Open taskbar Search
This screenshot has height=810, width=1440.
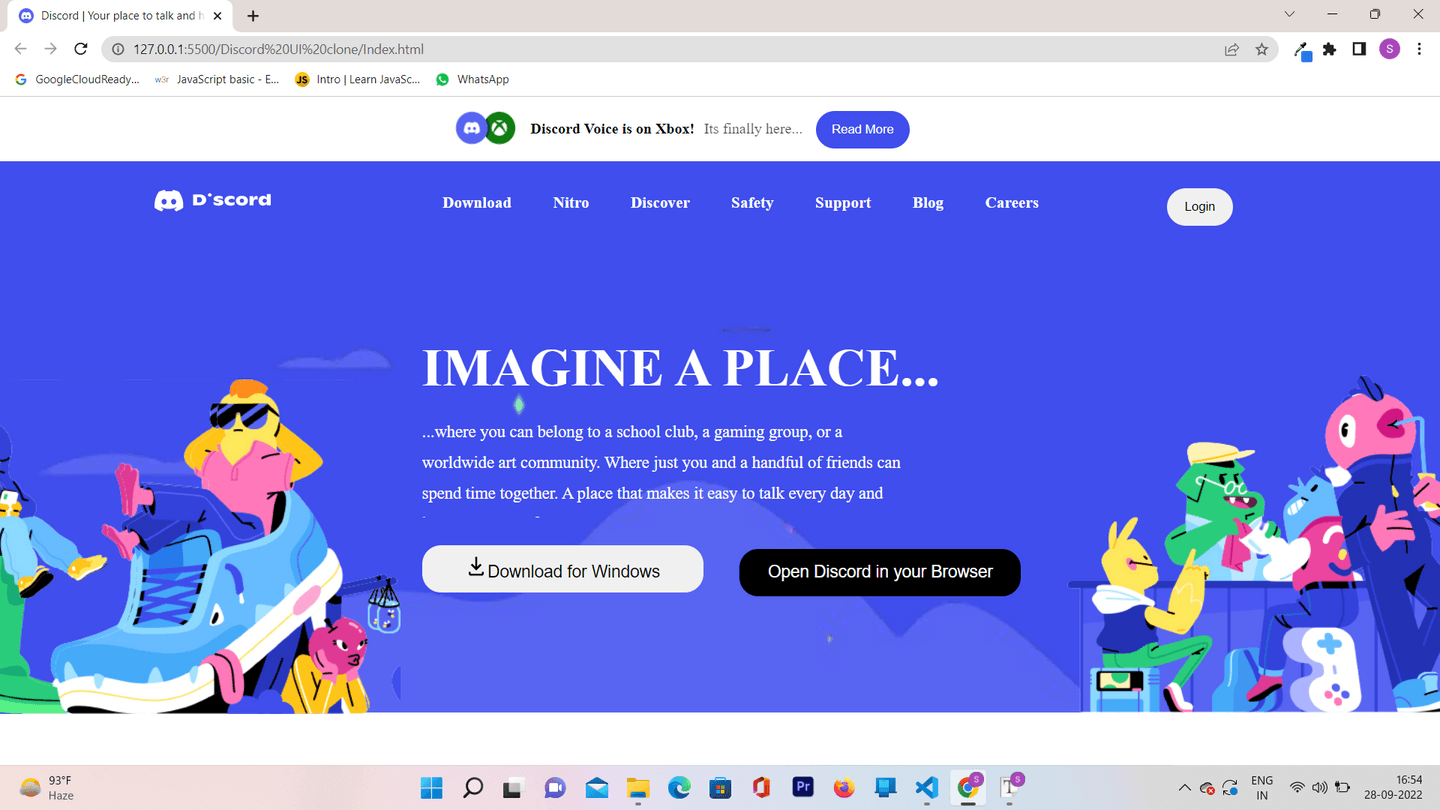pyautogui.click(x=473, y=788)
